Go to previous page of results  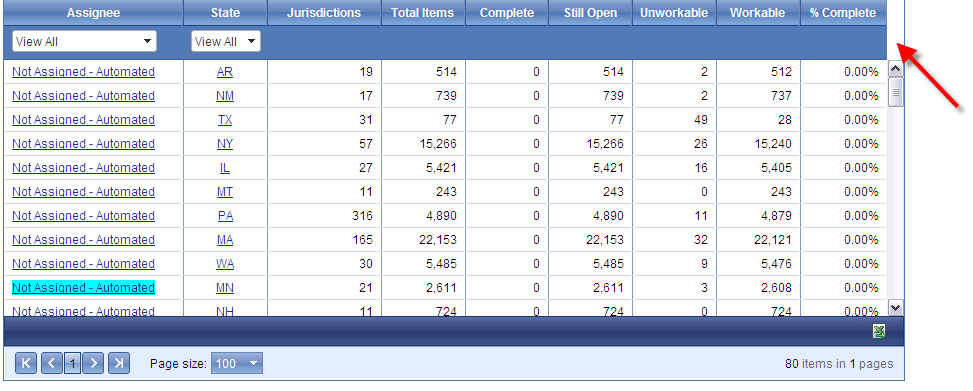[x=52, y=363]
